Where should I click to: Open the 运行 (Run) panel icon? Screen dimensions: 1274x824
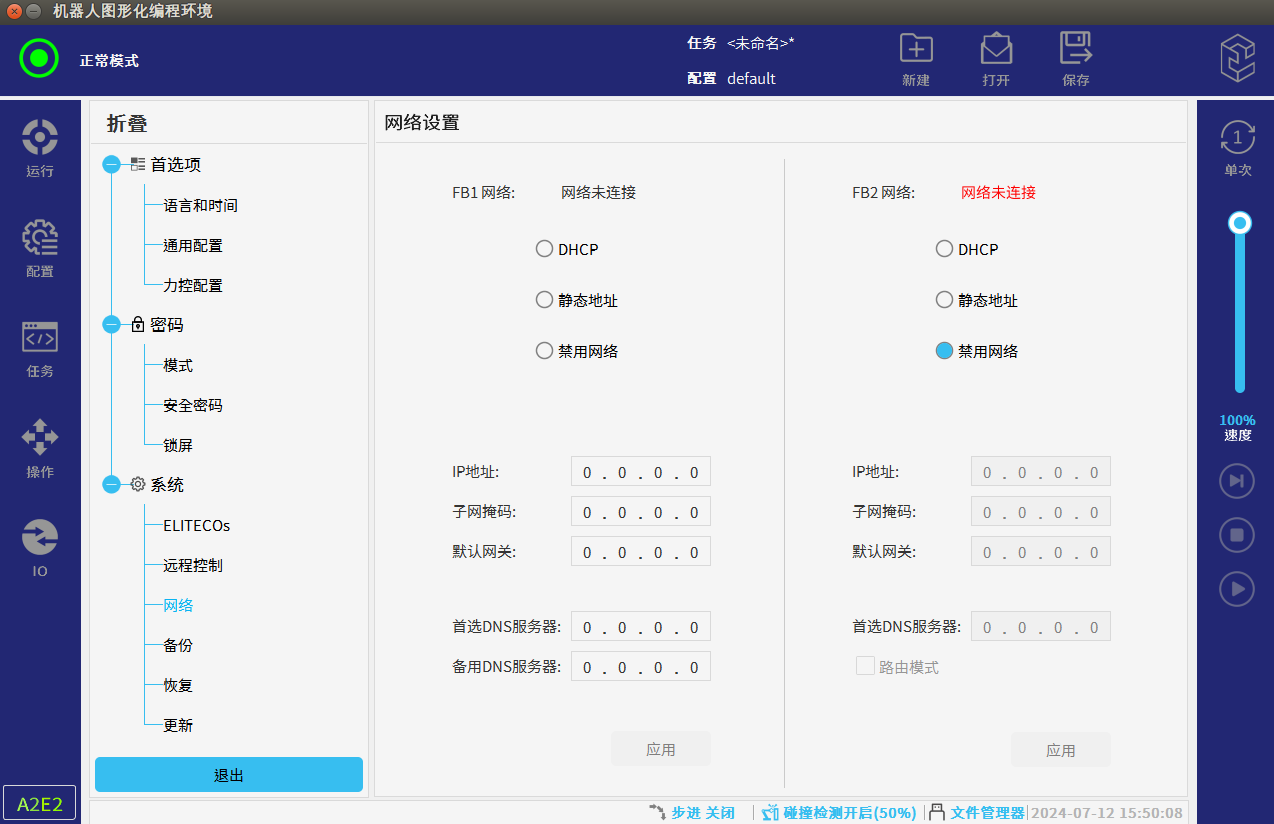click(x=40, y=138)
